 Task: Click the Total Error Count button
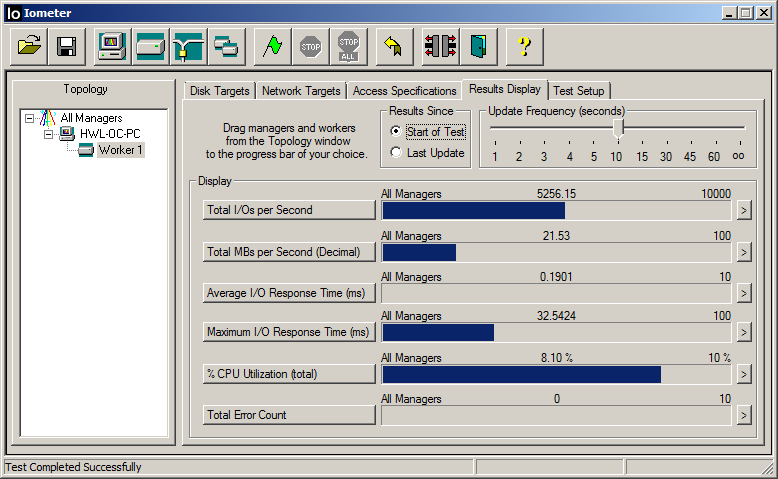(x=289, y=415)
